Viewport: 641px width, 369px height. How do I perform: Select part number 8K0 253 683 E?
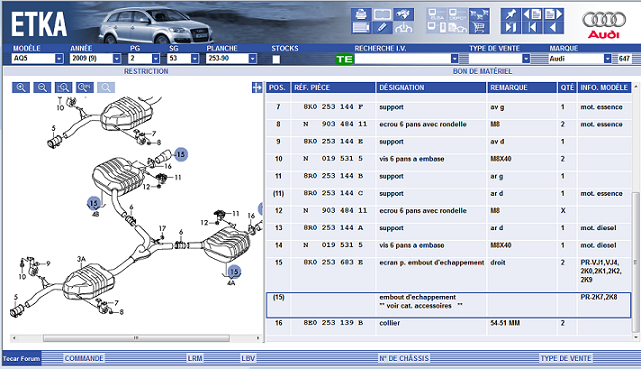[x=333, y=262]
